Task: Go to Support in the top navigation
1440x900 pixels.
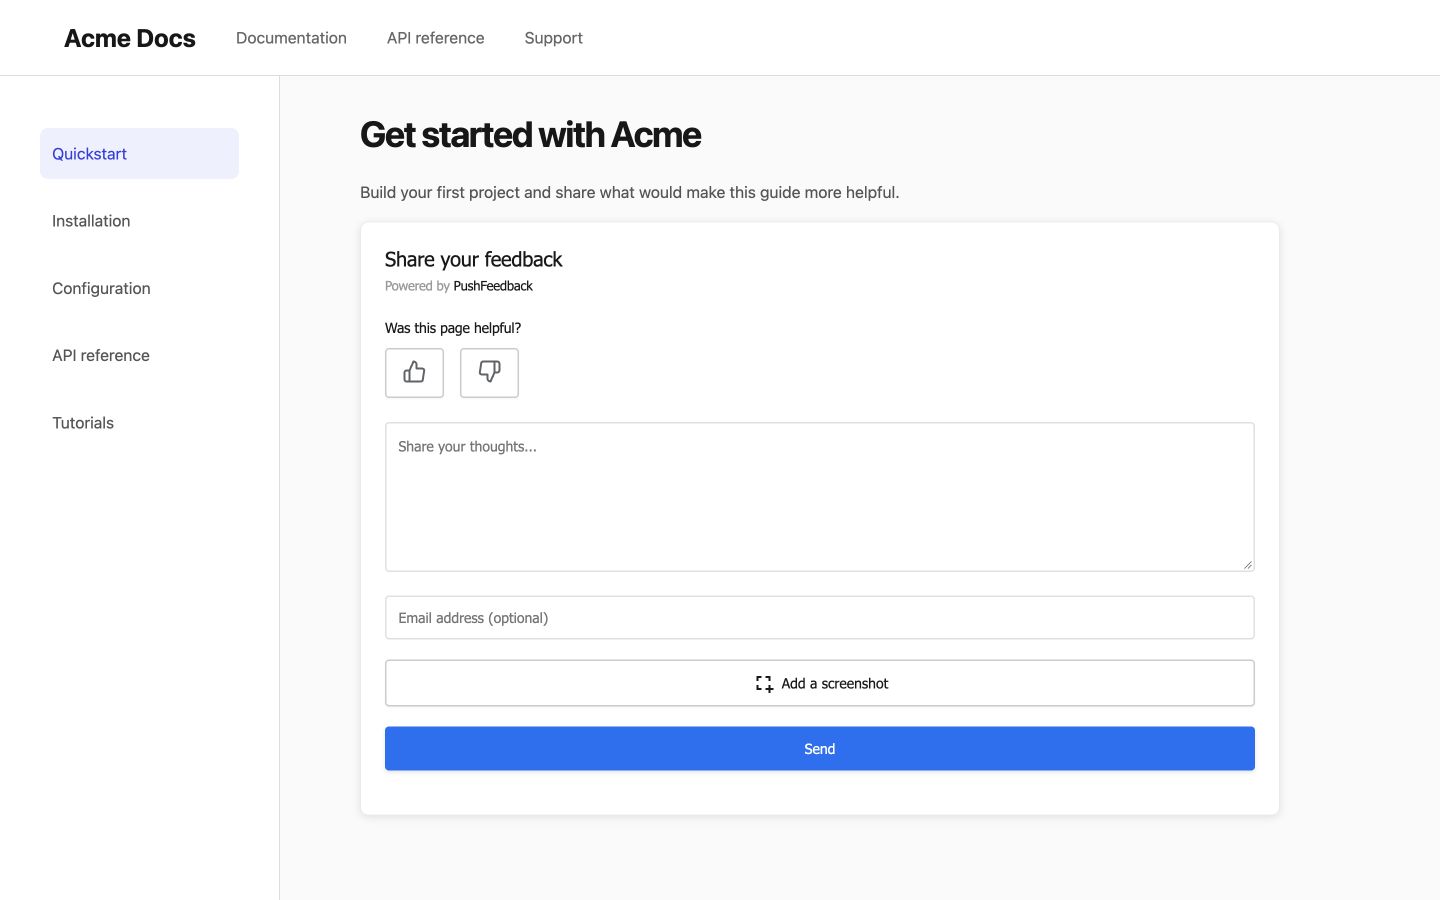Action: 553,38
